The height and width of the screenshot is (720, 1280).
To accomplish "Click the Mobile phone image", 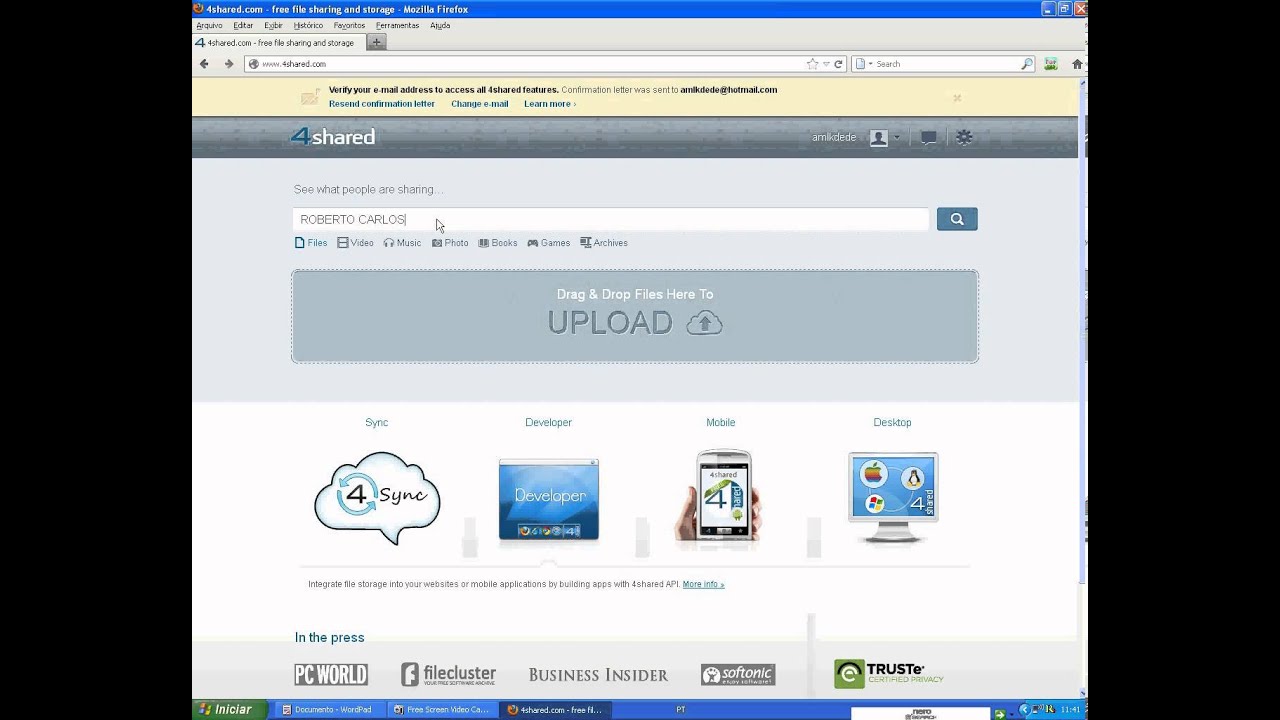I will [719, 496].
